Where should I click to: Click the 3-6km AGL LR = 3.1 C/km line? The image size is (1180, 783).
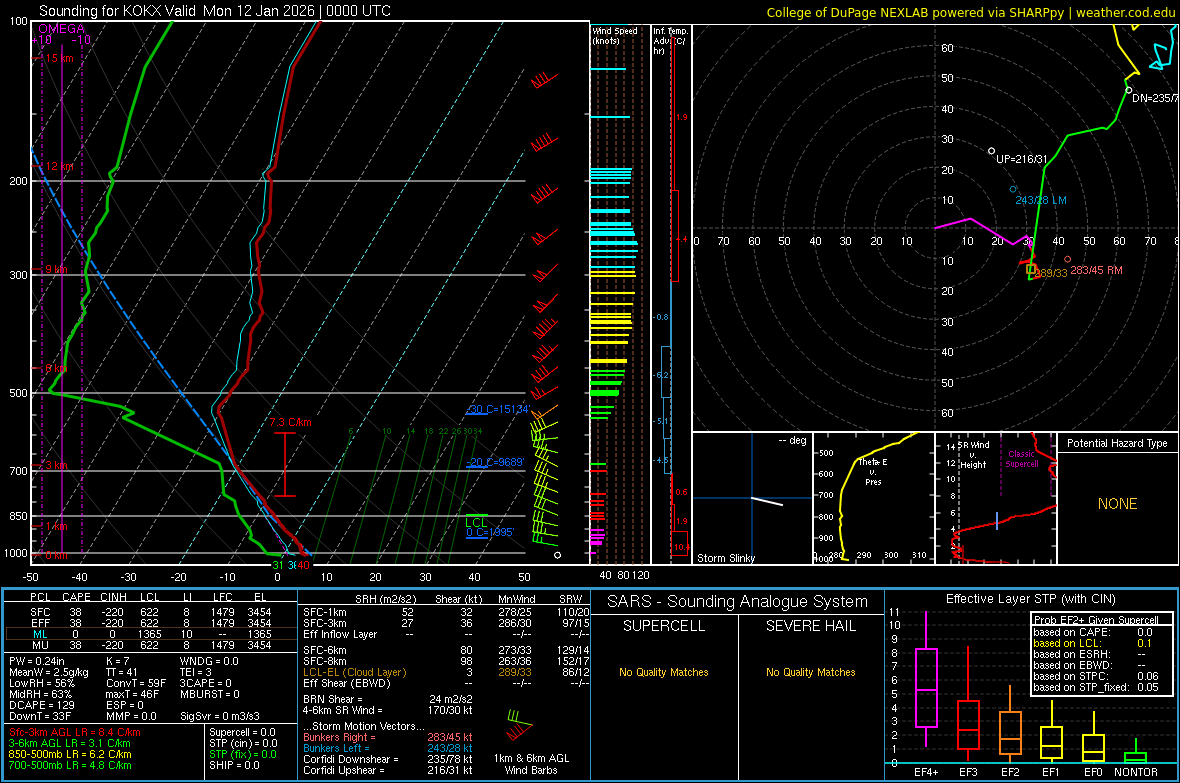[69, 743]
